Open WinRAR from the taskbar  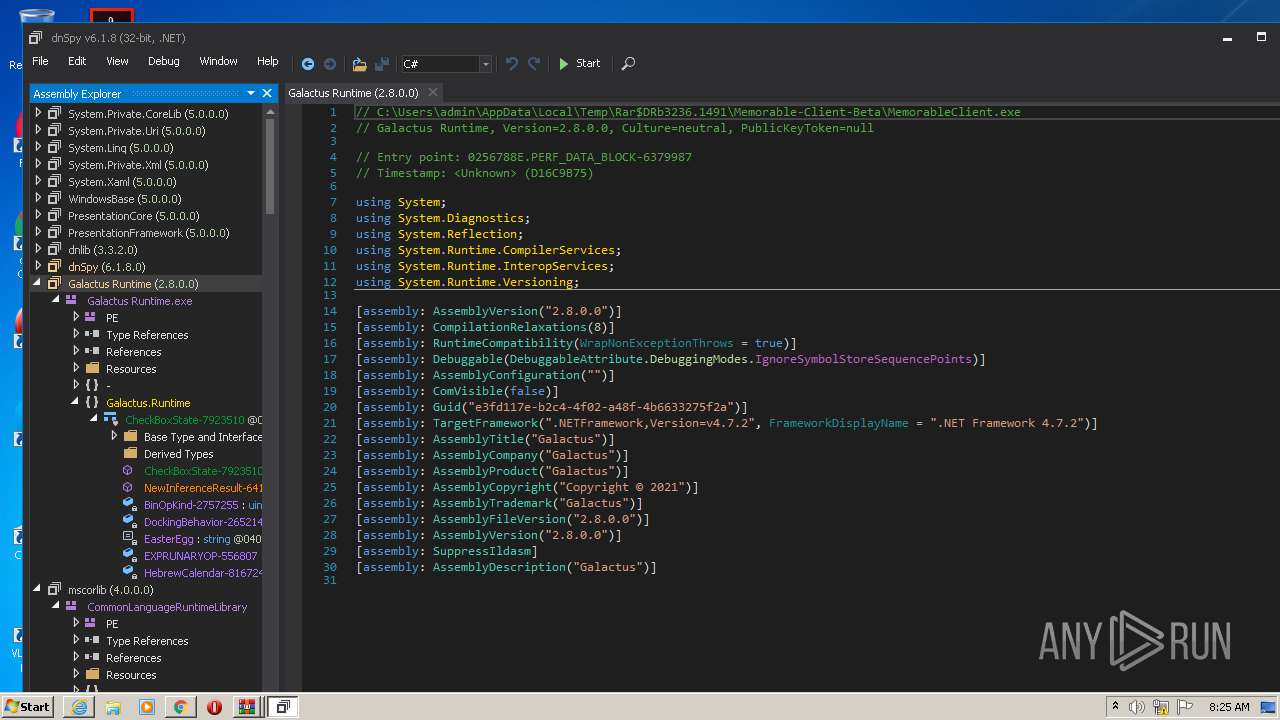(x=246, y=707)
